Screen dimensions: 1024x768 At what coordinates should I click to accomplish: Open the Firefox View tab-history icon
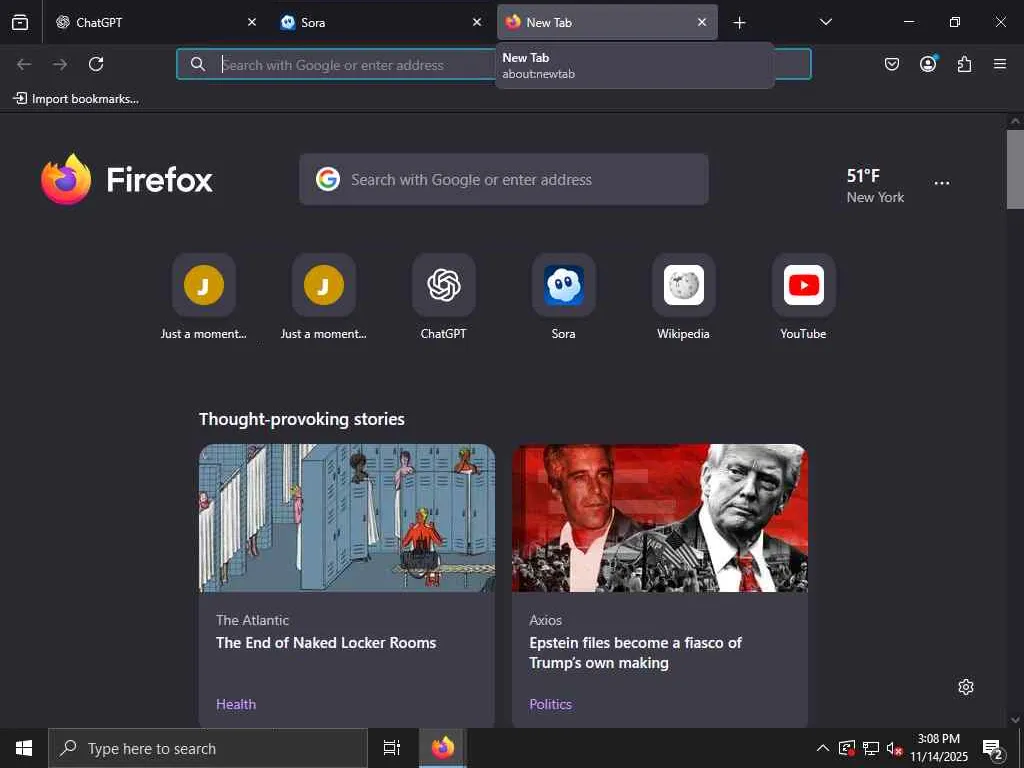pos(20,22)
